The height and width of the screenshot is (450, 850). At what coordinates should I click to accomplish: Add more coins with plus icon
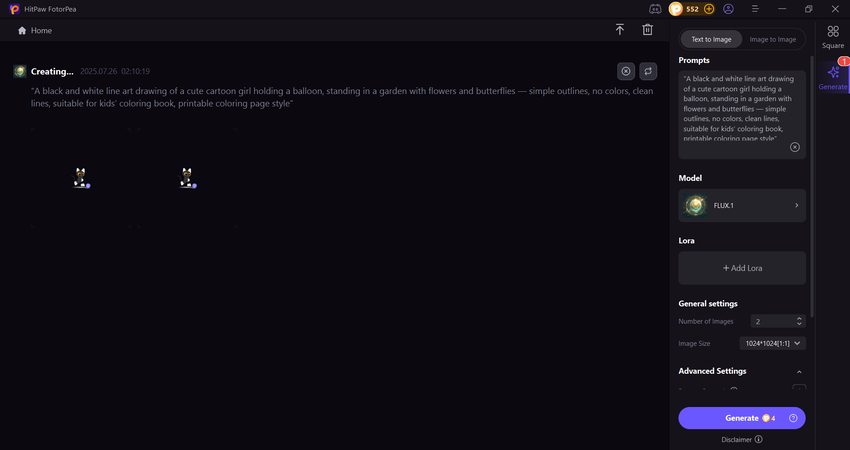tap(709, 9)
